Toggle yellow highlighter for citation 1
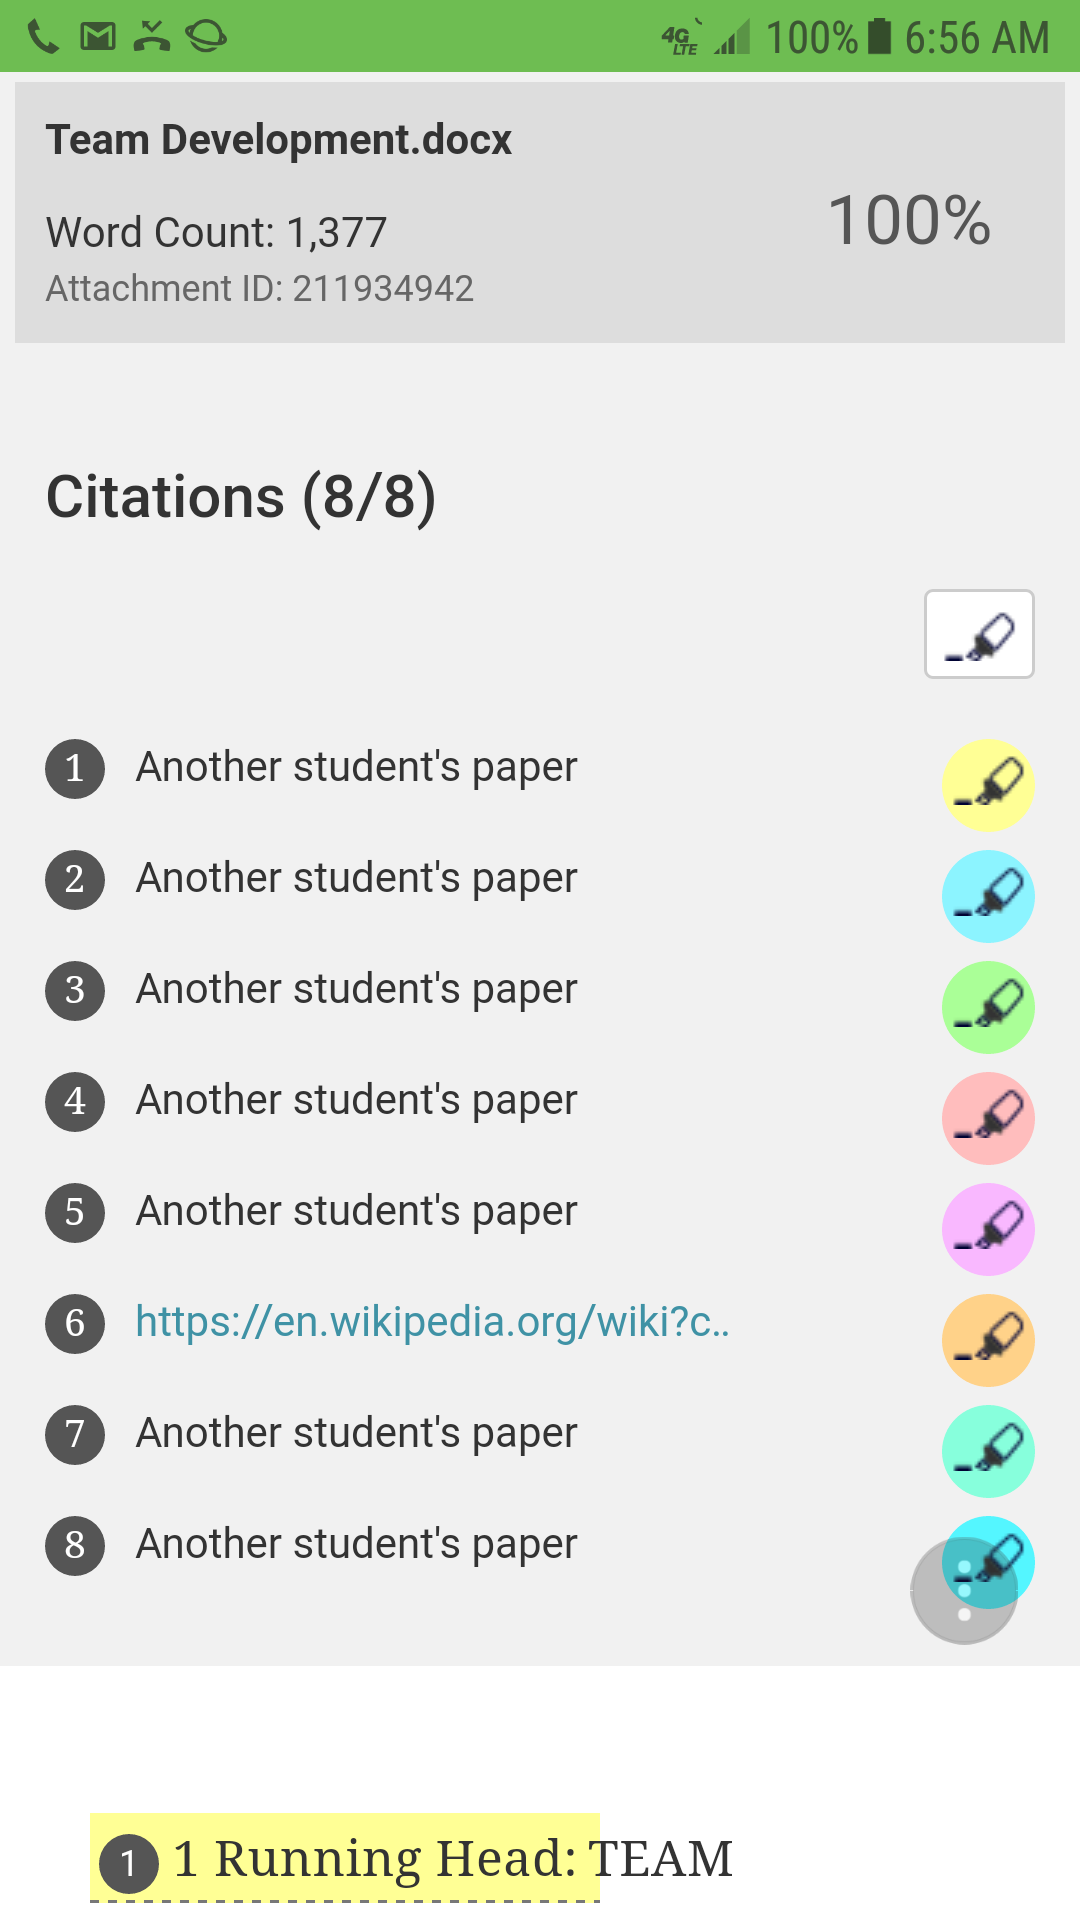 pos(988,785)
